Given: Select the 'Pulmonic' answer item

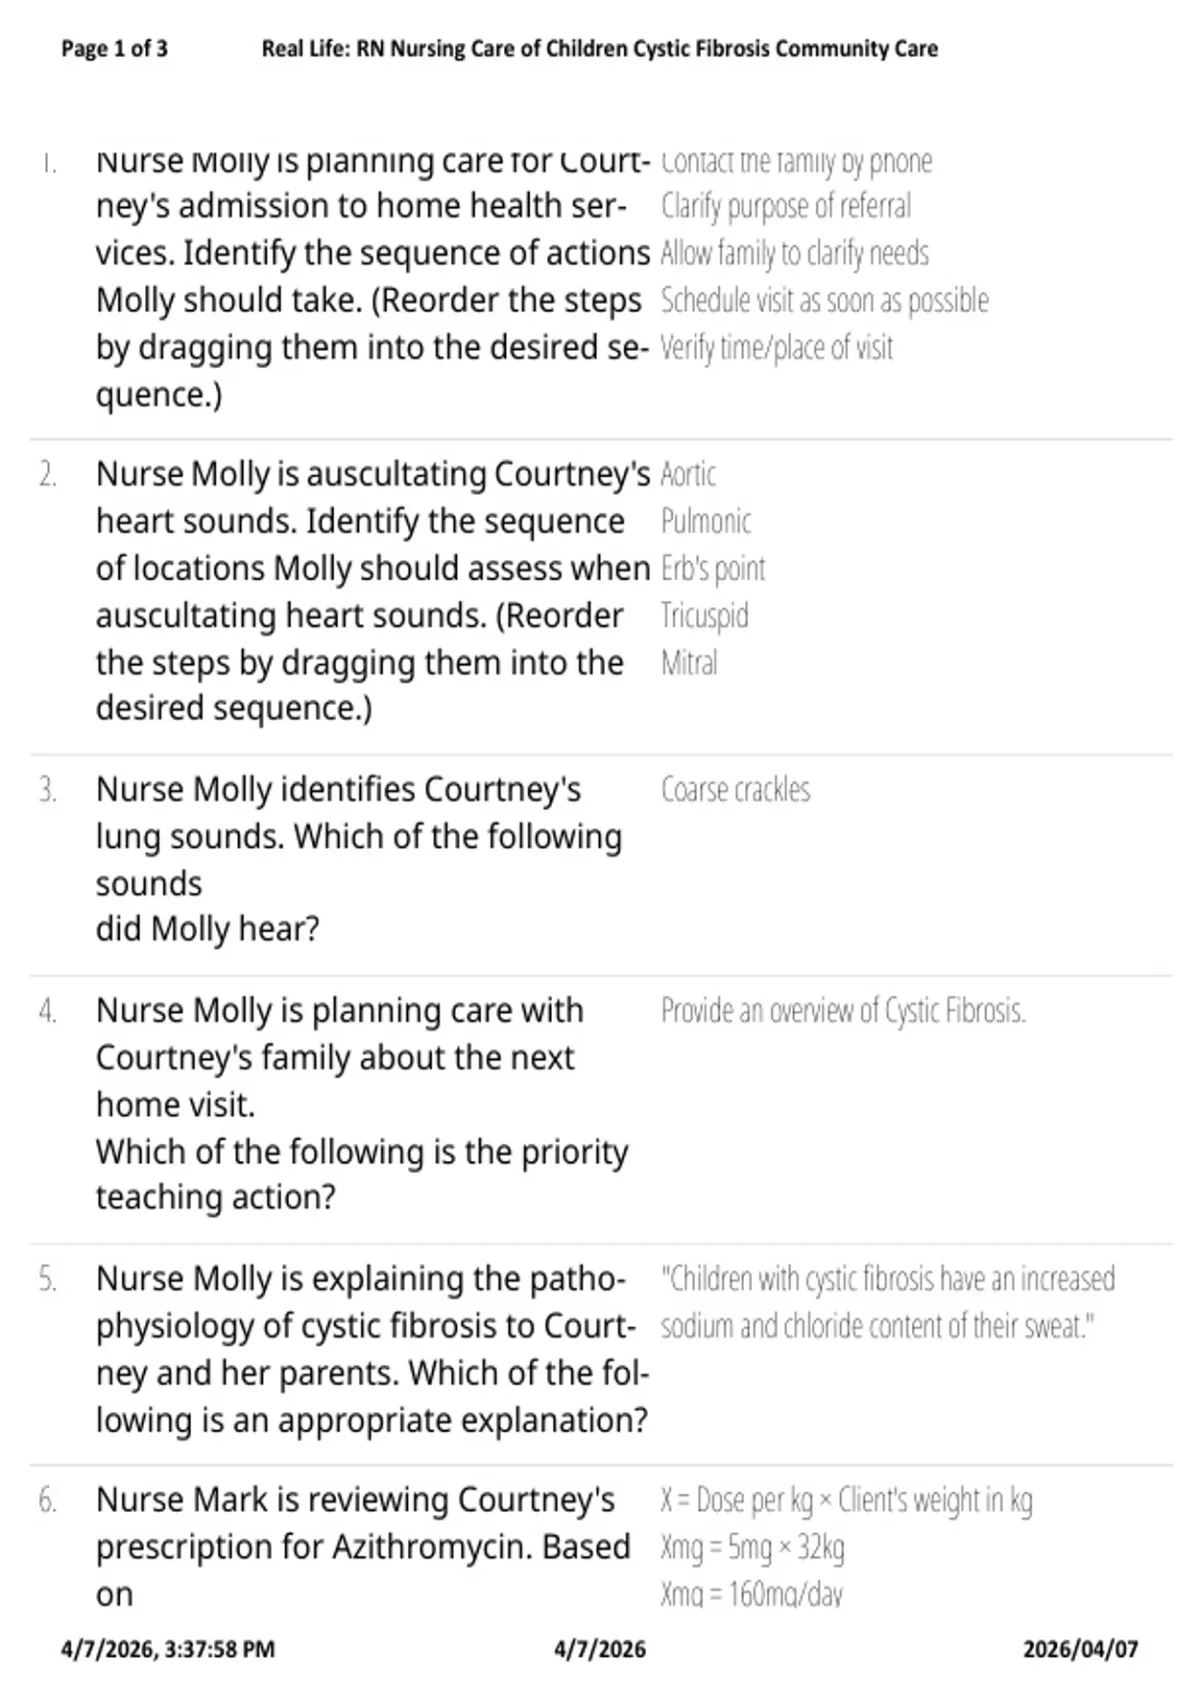Looking at the screenshot, I should (x=706, y=521).
